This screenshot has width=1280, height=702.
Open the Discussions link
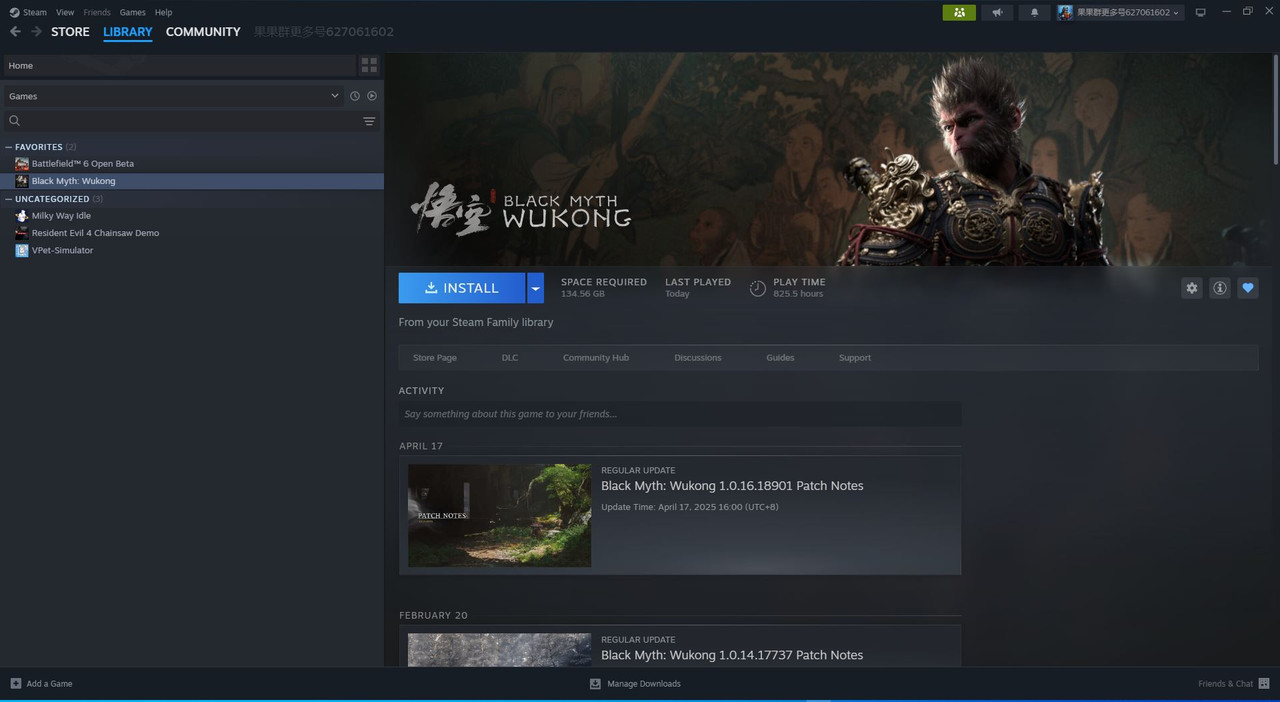point(698,358)
